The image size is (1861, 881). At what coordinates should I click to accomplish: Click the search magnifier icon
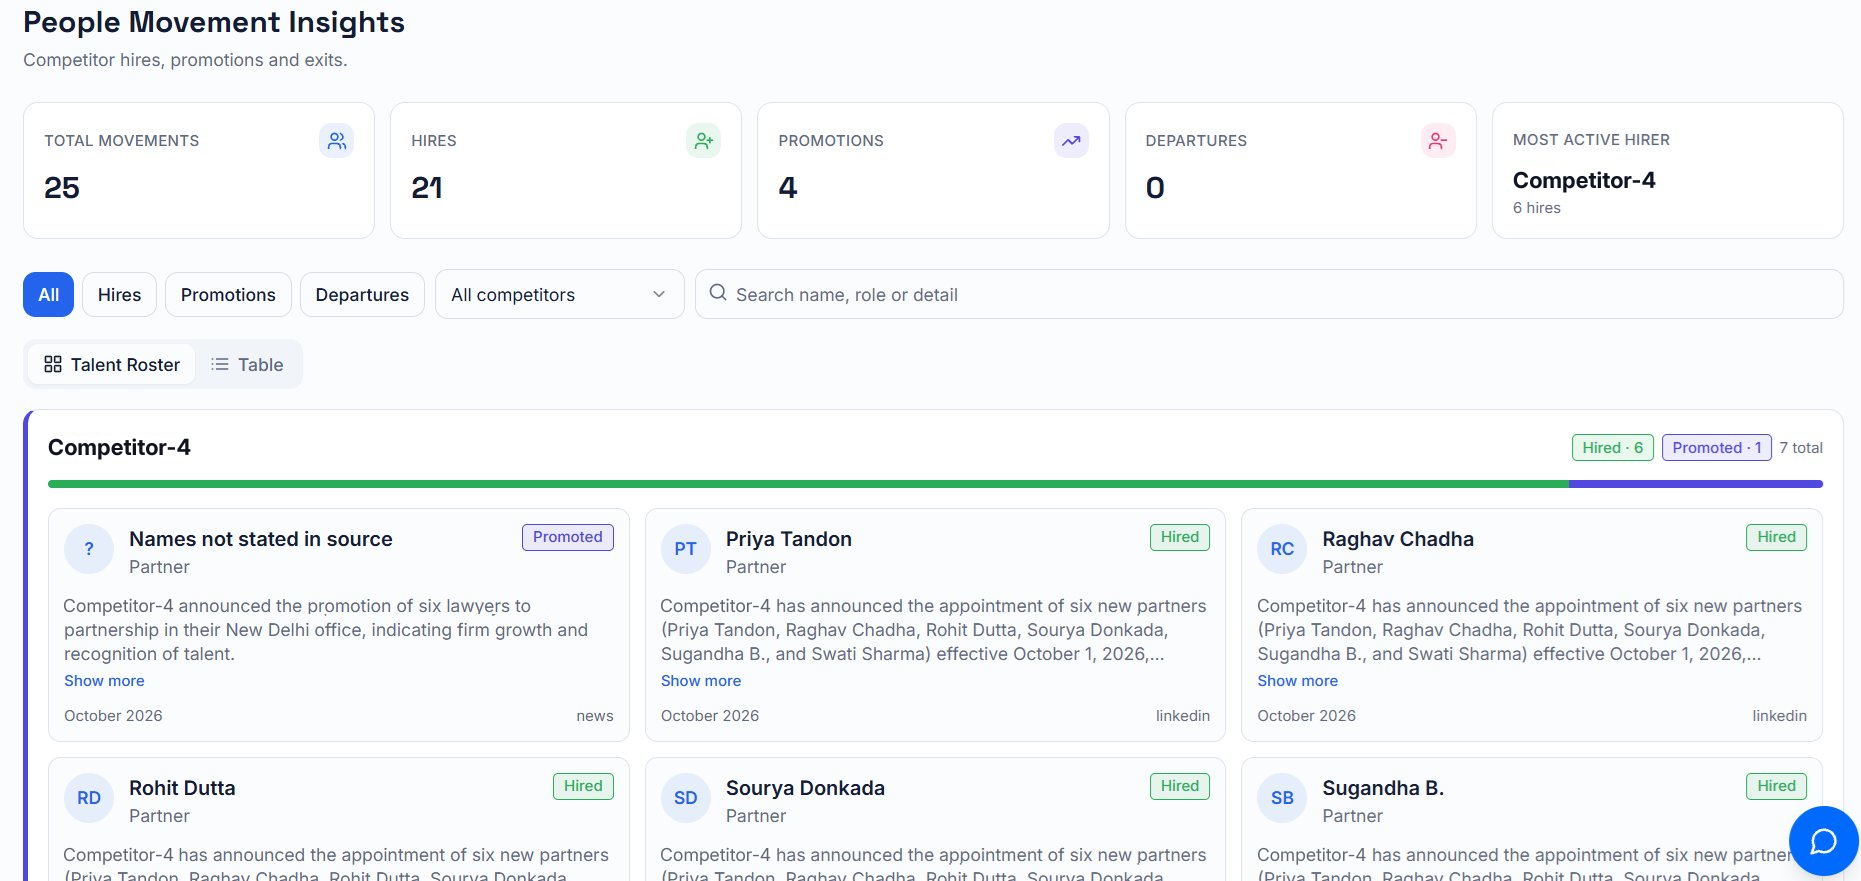(x=718, y=293)
